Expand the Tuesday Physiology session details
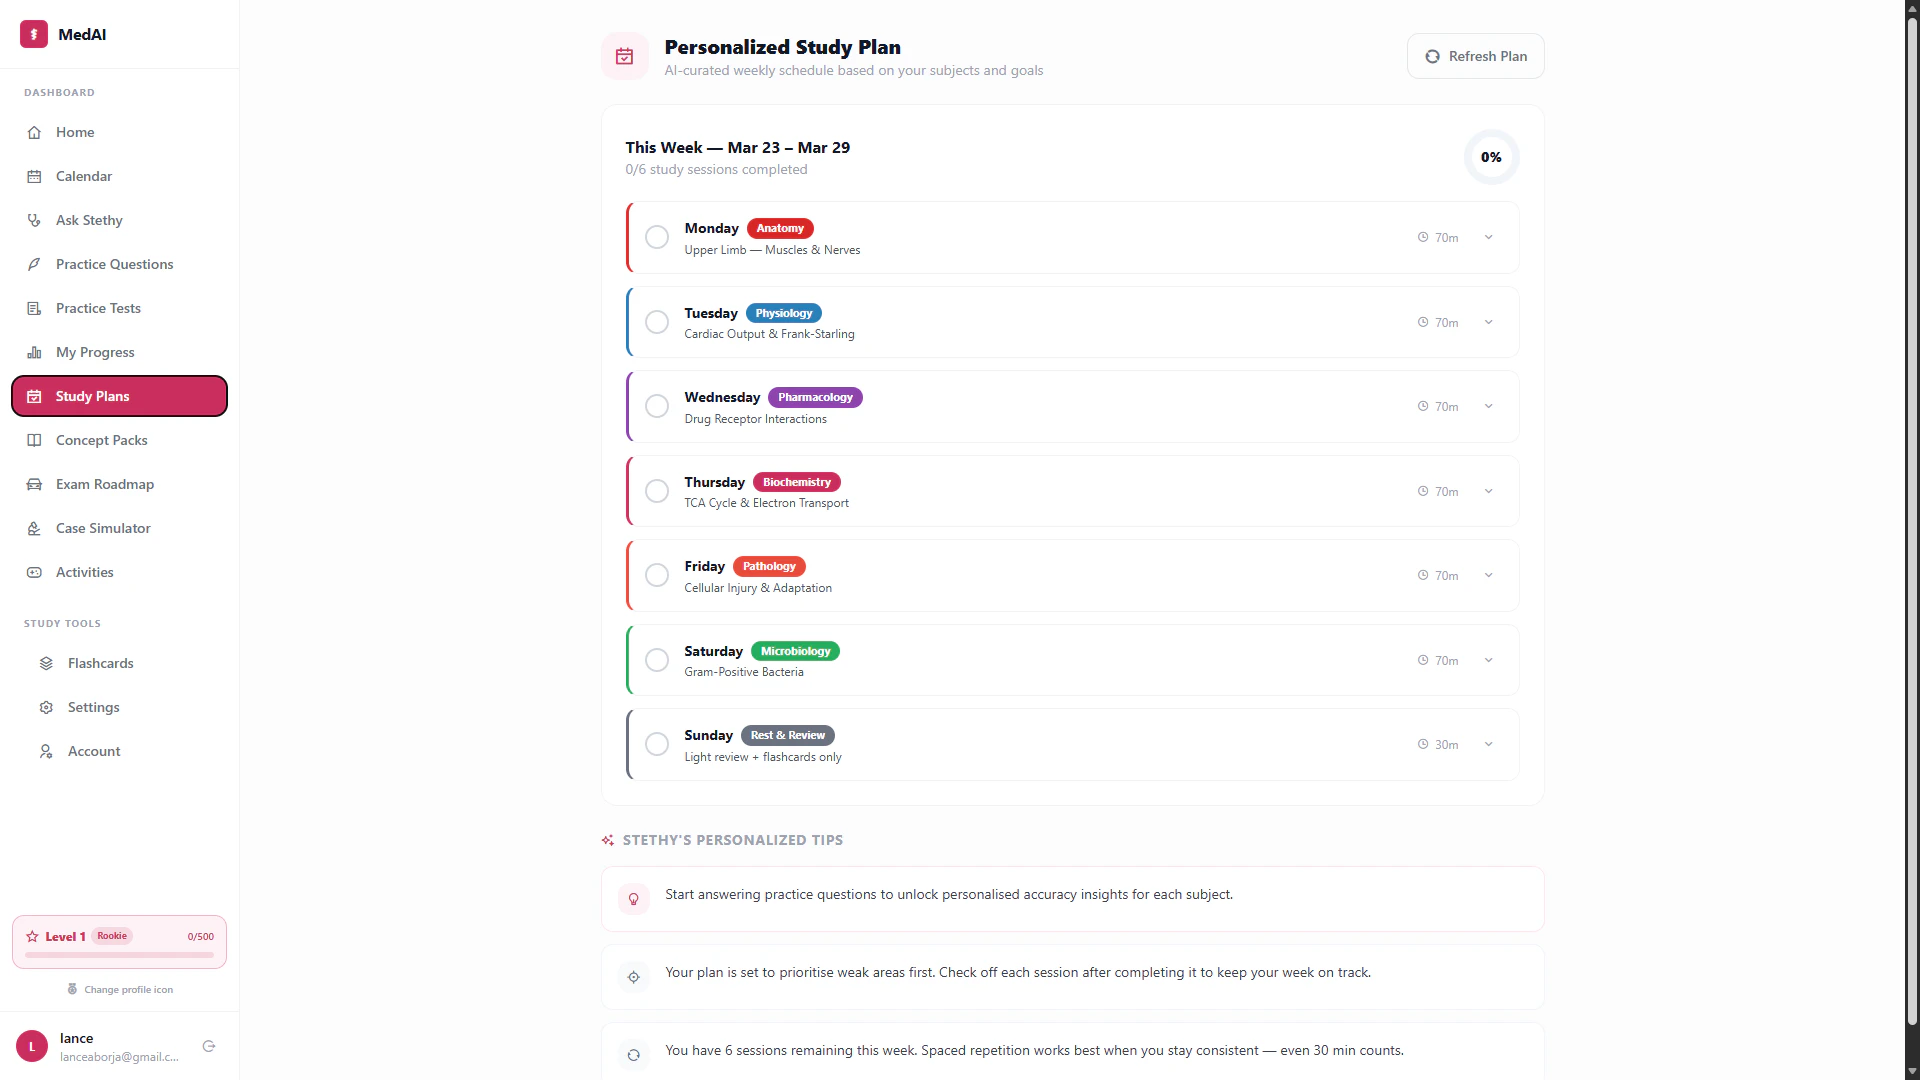The image size is (1920, 1080). (x=1489, y=322)
